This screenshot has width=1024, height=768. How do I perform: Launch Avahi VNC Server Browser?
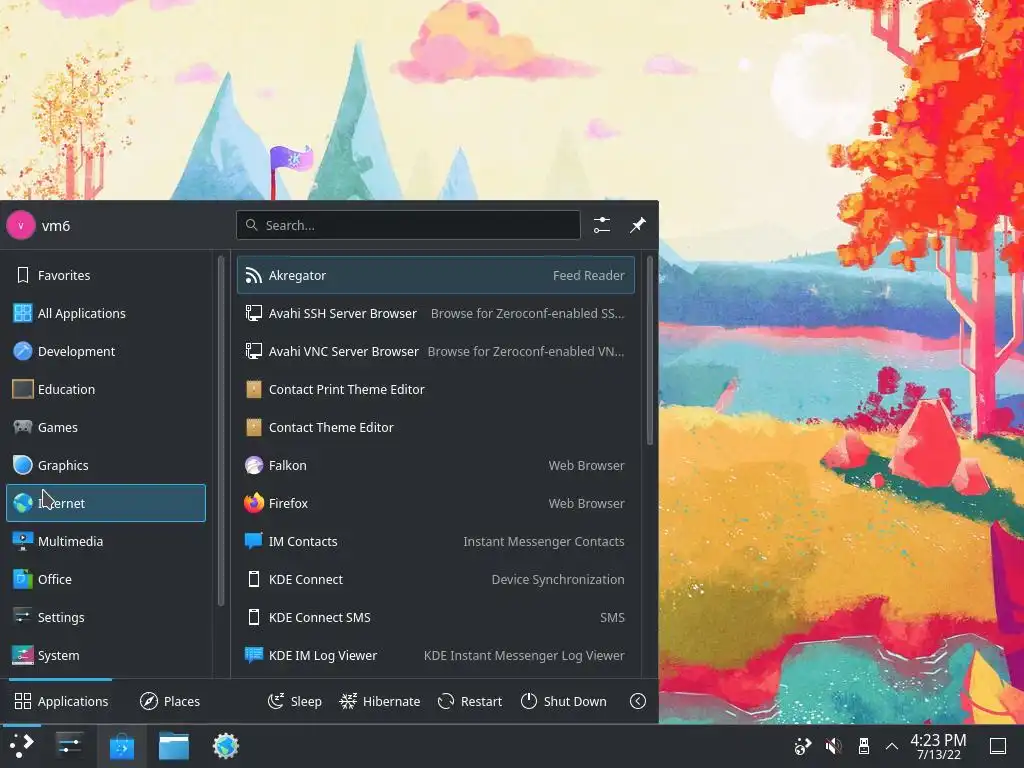click(x=436, y=351)
